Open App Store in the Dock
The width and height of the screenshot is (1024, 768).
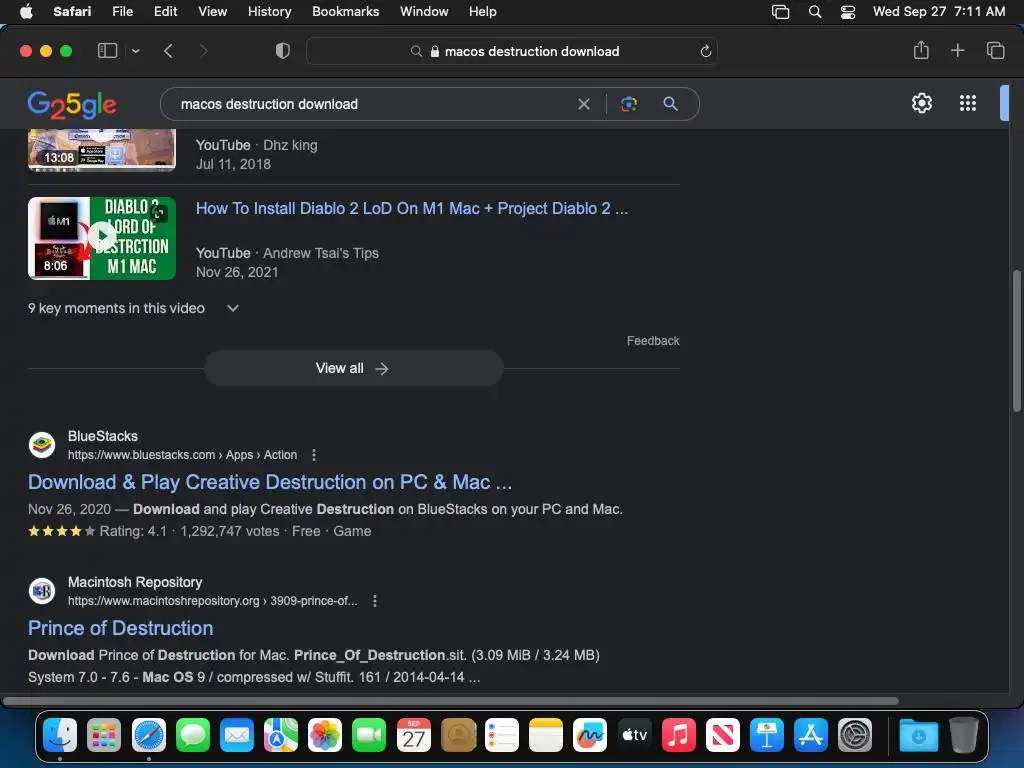tap(810, 735)
